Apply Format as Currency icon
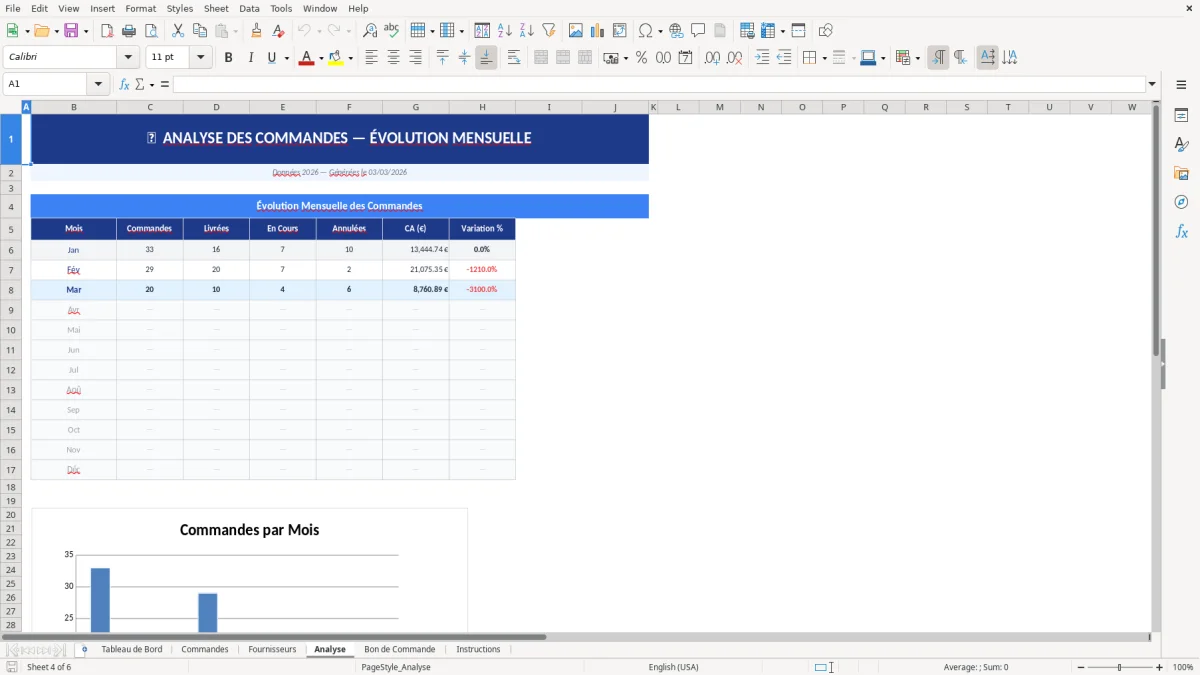The height and width of the screenshot is (675, 1200). pyautogui.click(x=611, y=57)
